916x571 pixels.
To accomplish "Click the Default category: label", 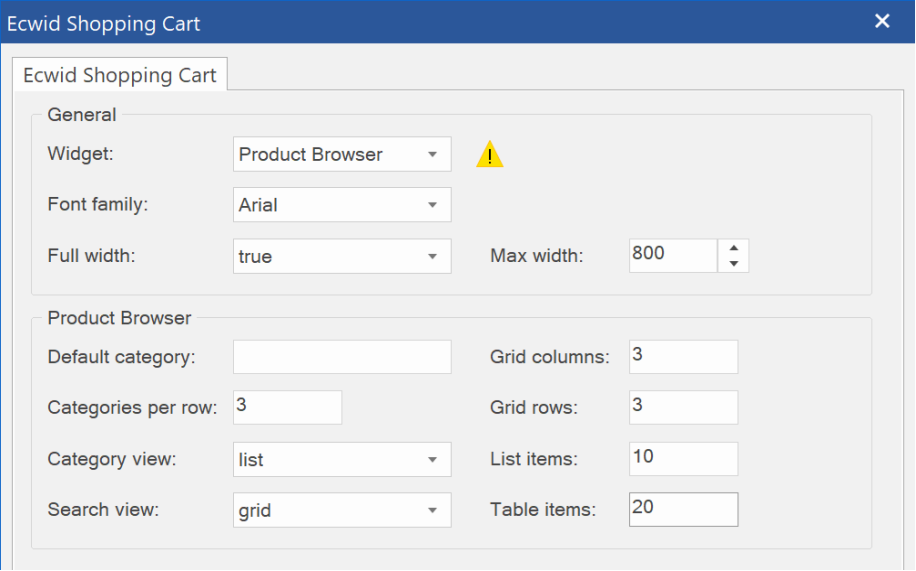I will click(x=122, y=357).
